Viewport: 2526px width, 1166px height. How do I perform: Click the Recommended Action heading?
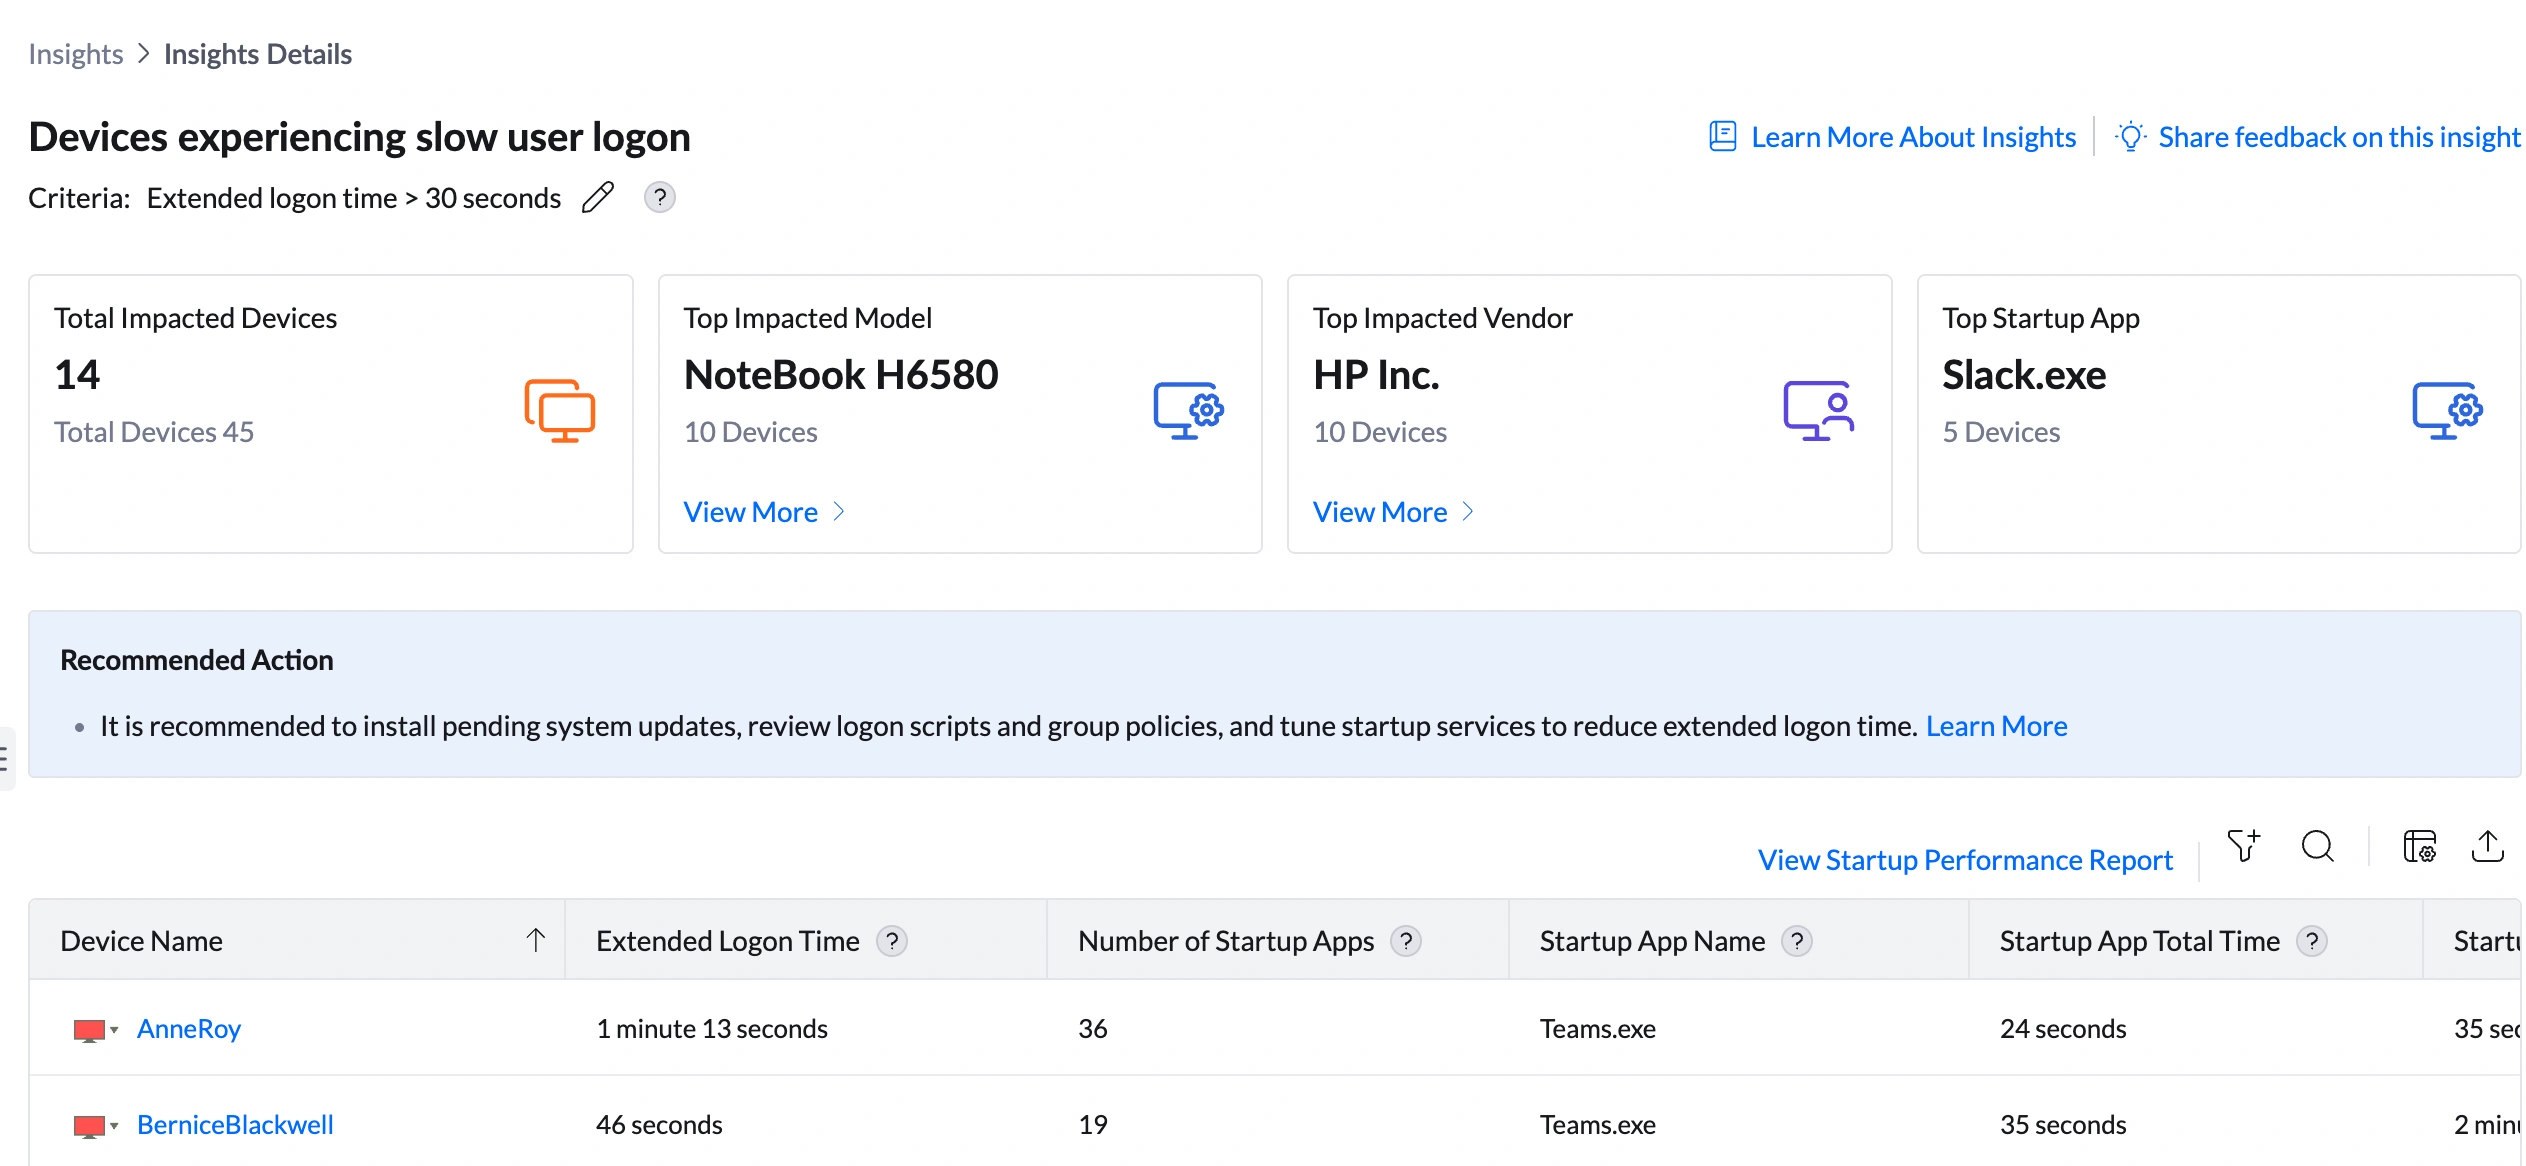[x=196, y=660]
